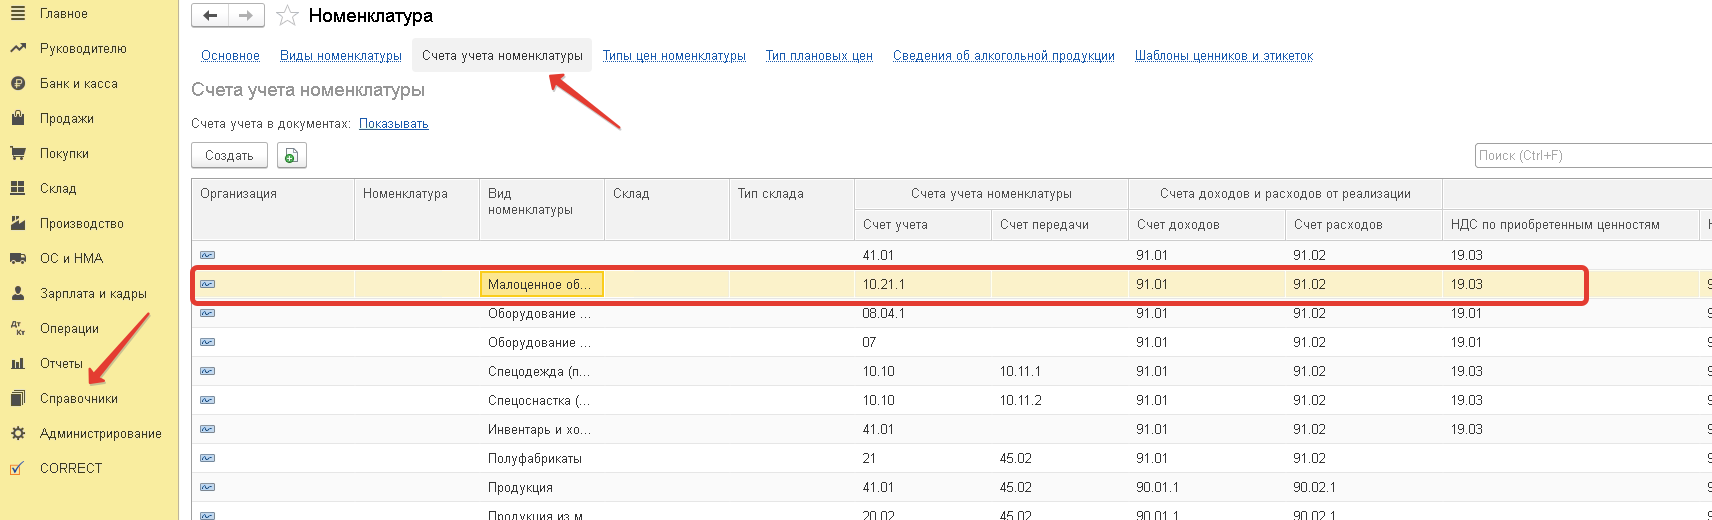Open the Производство section
The width and height of the screenshot is (1712, 520).
pyautogui.click(x=81, y=224)
